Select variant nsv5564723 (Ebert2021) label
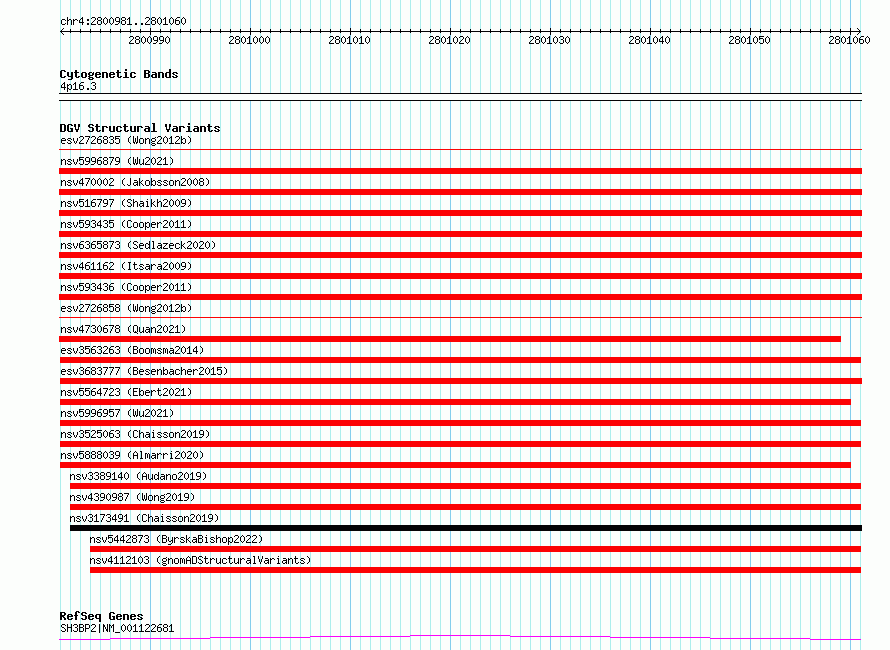The height and width of the screenshot is (650, 890). coord(126,392)
